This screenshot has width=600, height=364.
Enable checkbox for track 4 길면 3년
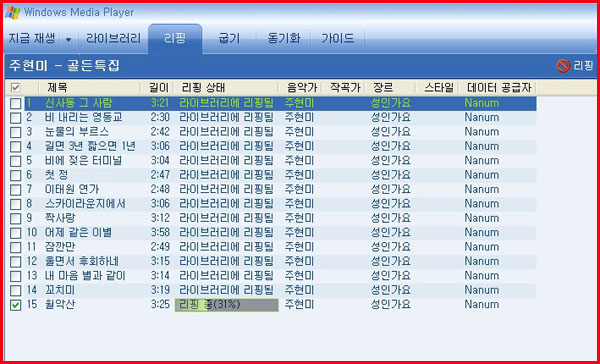(x=15, y=147)
